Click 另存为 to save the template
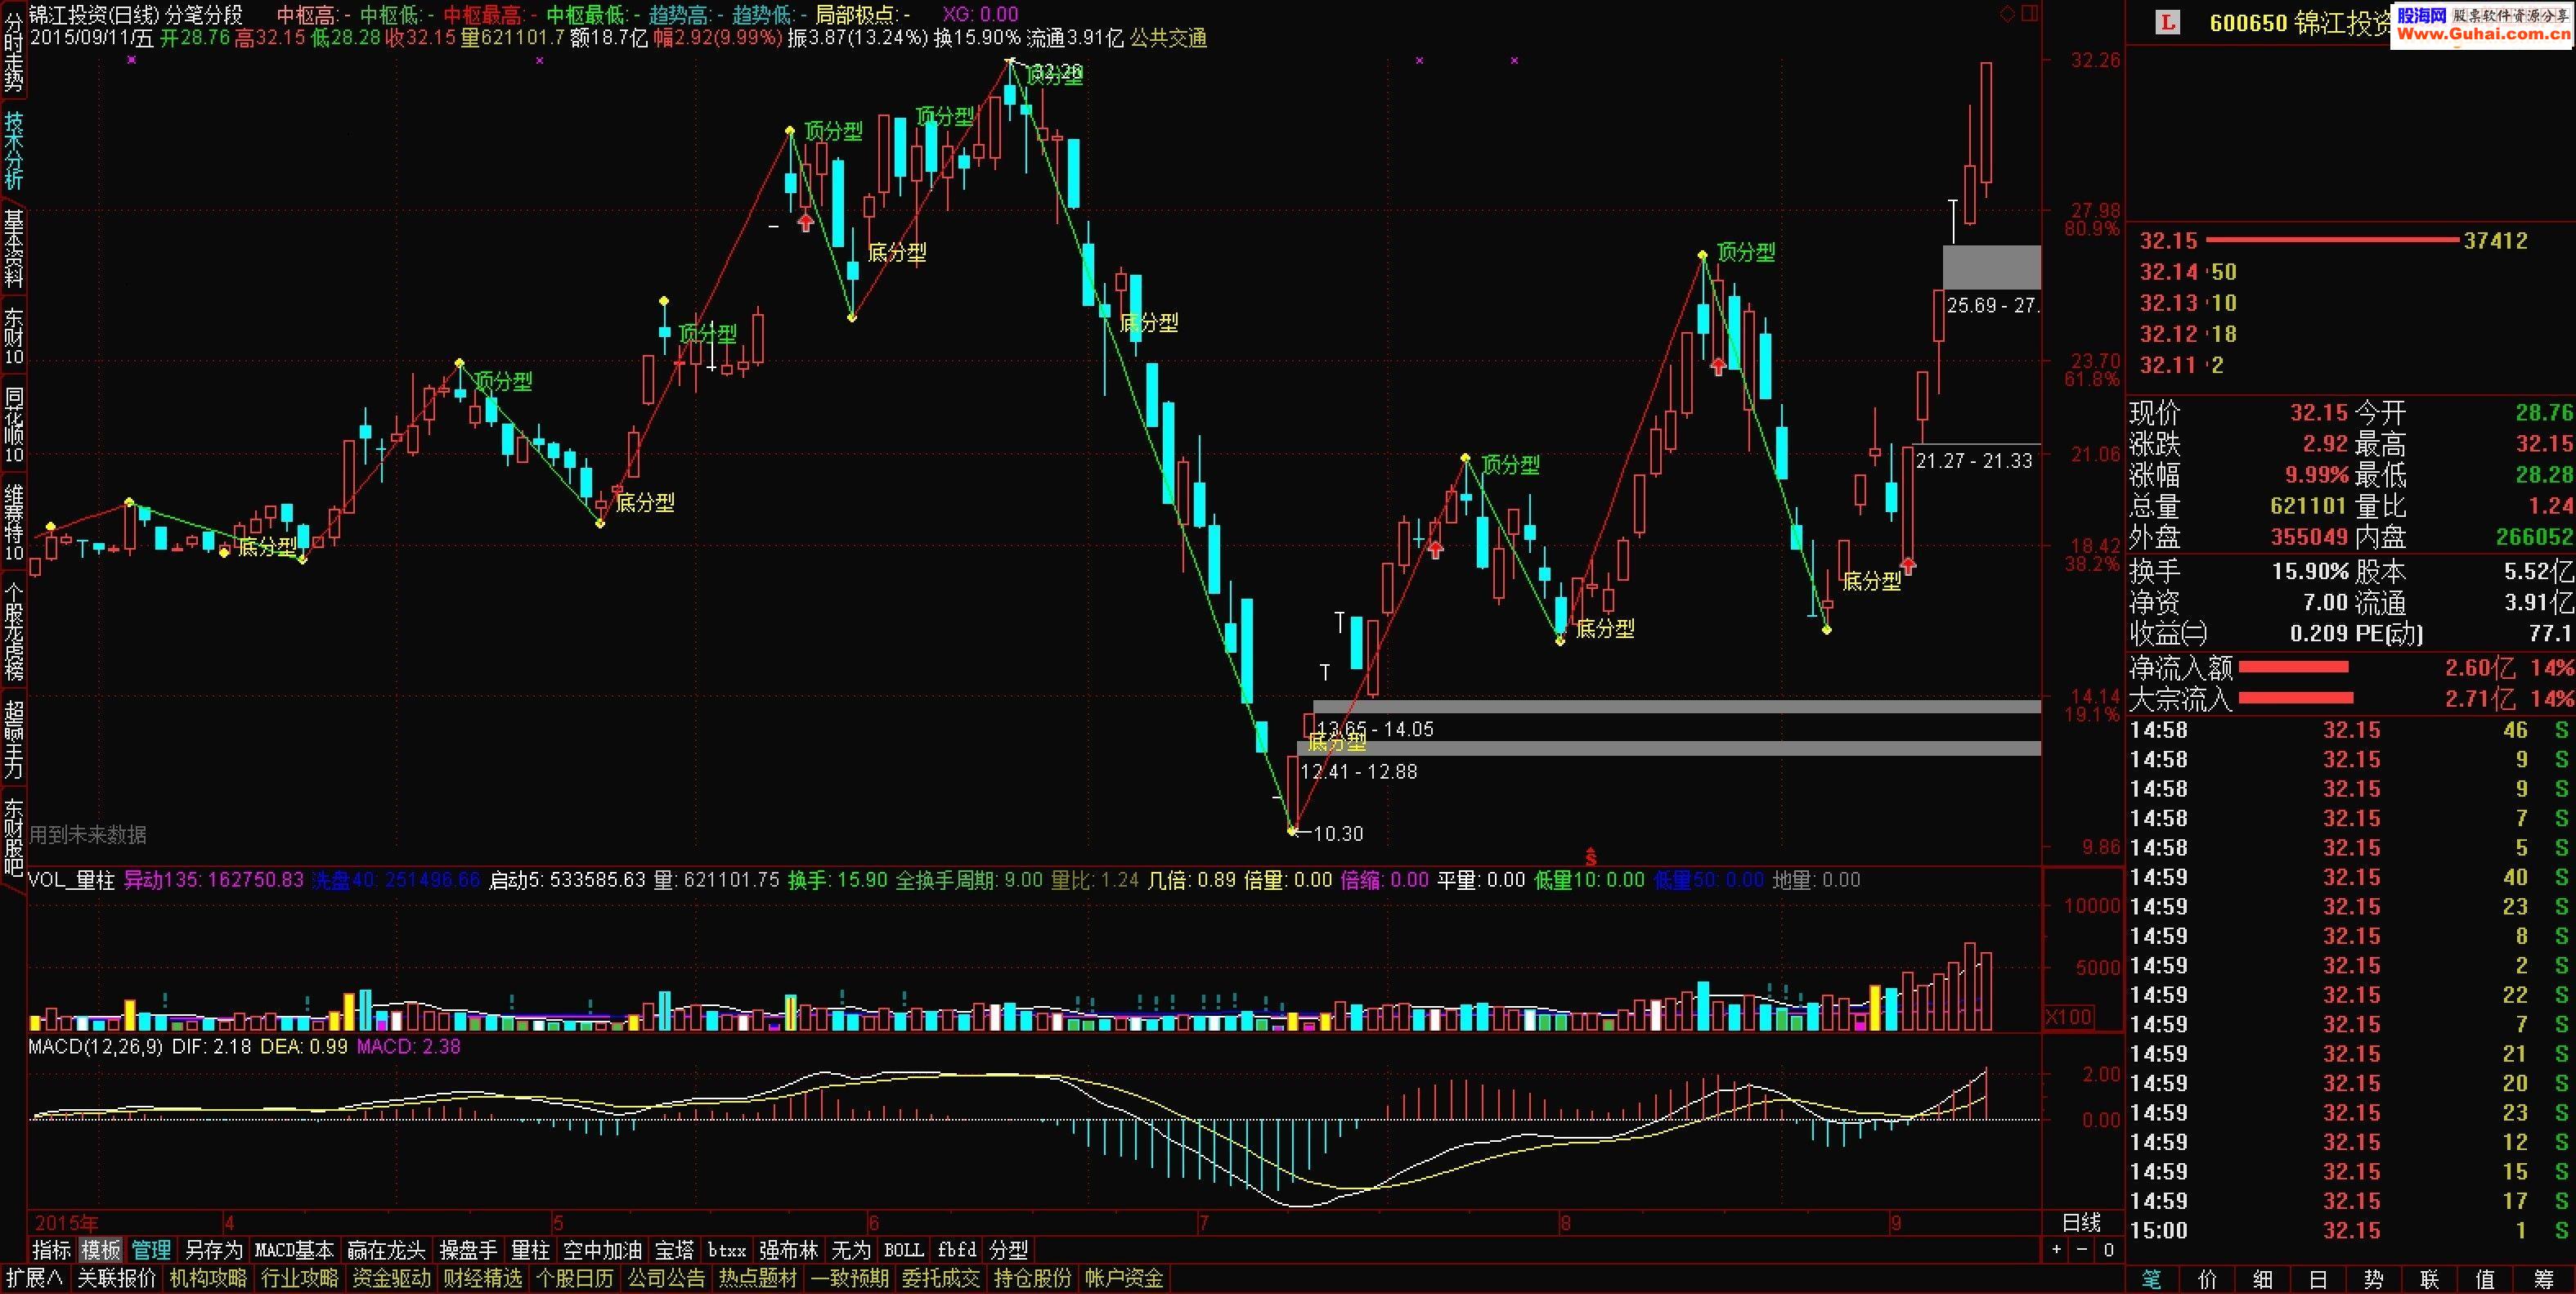Image resolution: width=2576 pixels, height=1294 pixels. pyautogui.click(x=214, y=1250)
